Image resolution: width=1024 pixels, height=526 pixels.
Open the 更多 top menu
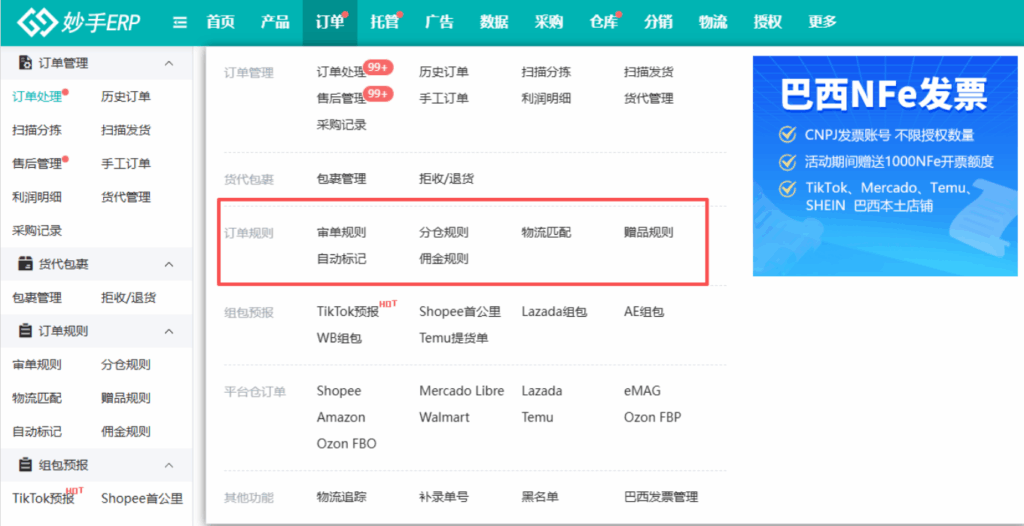[x=822, y=22]
